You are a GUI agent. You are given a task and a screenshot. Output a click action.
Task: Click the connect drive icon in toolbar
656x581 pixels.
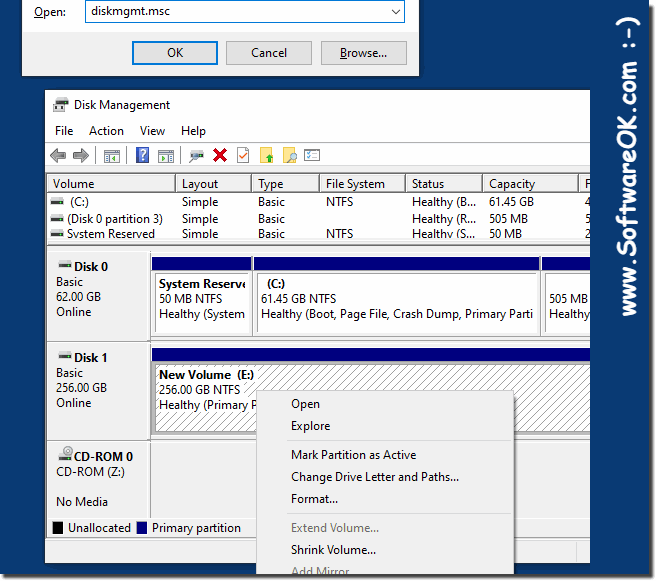point(196,156)
